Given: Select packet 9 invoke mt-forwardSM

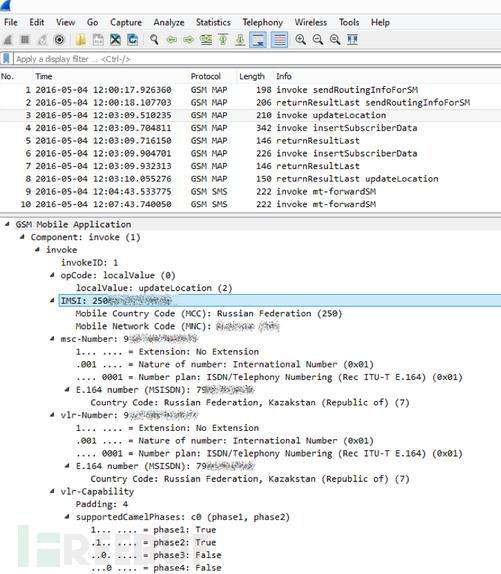Looking at the screenshot, I should (x=250, y=191).
